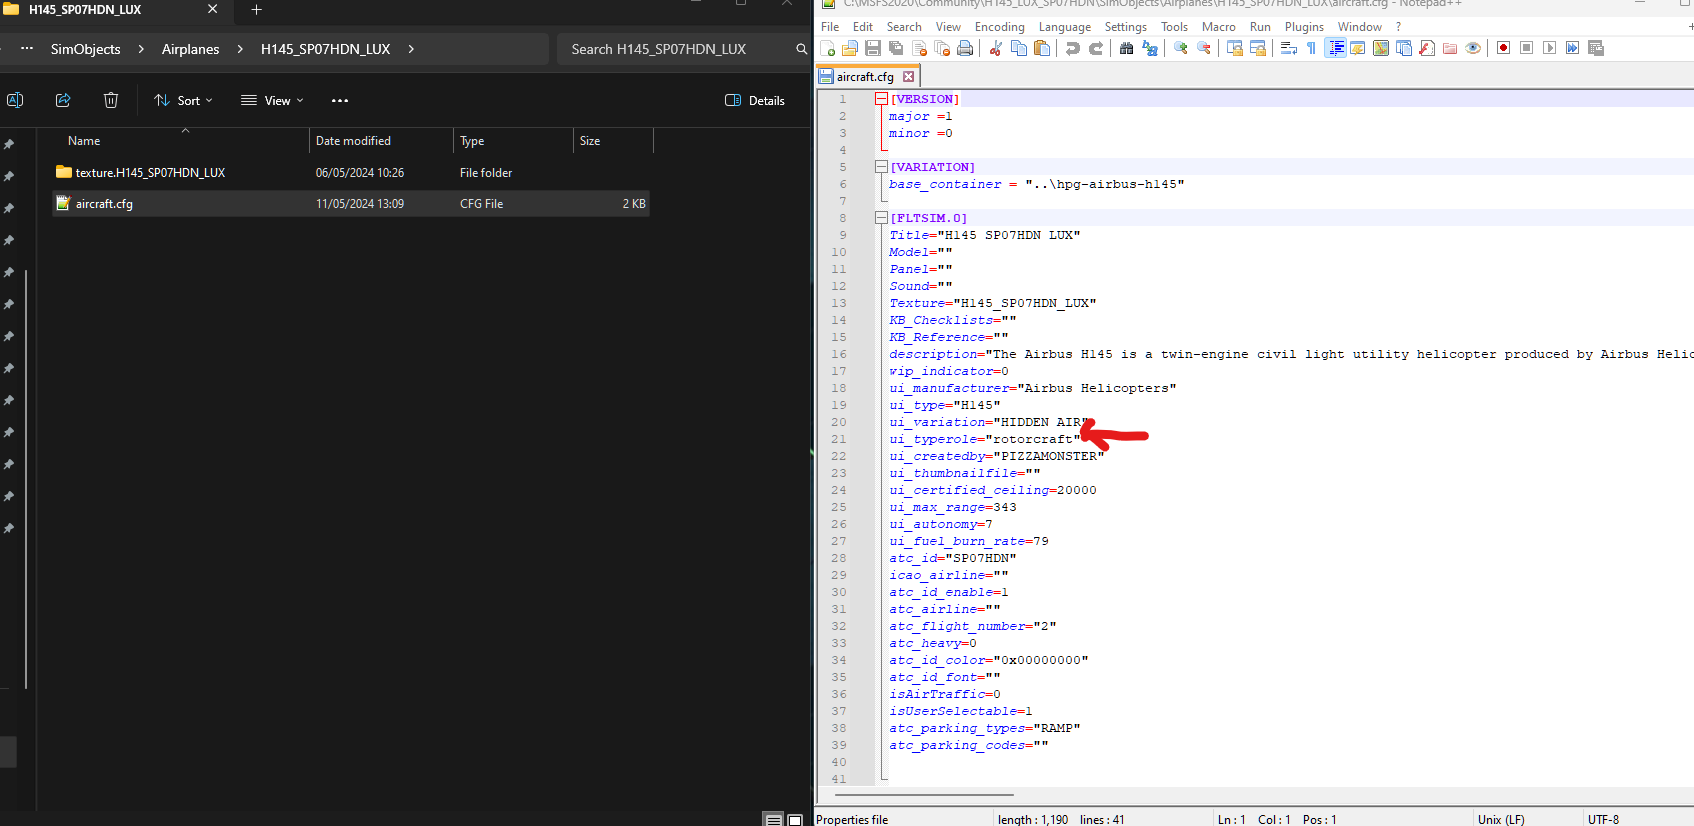Screen dimensions: 1694x826
Task: Click the Rename icon in Explorer toolbar
Action: point(15,100)
